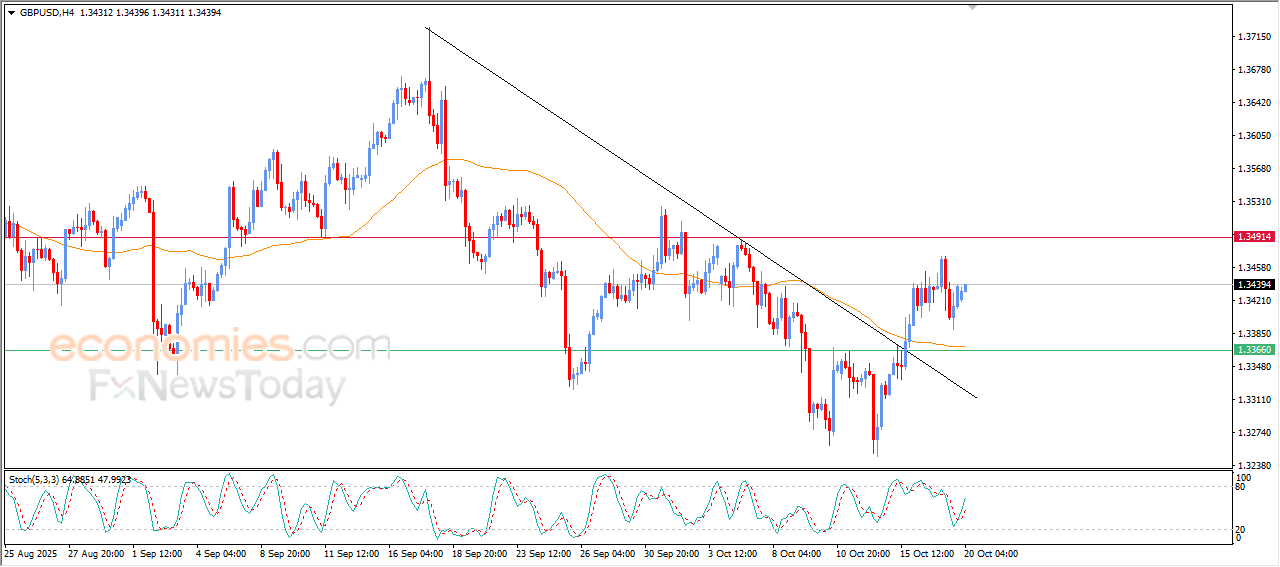
Task: Open the dropdown arrow beside GBPUSD,H4
Action: pos(11,13)
